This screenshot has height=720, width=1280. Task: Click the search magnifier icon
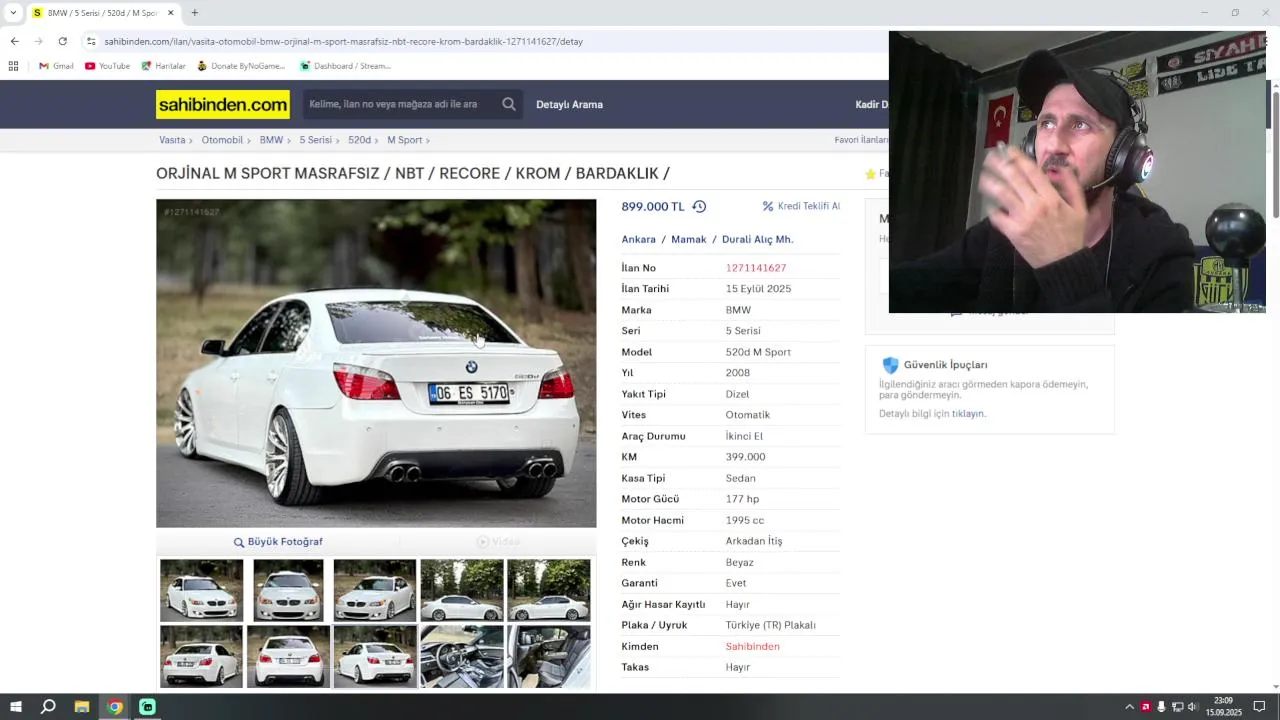(x=509, y=104)
